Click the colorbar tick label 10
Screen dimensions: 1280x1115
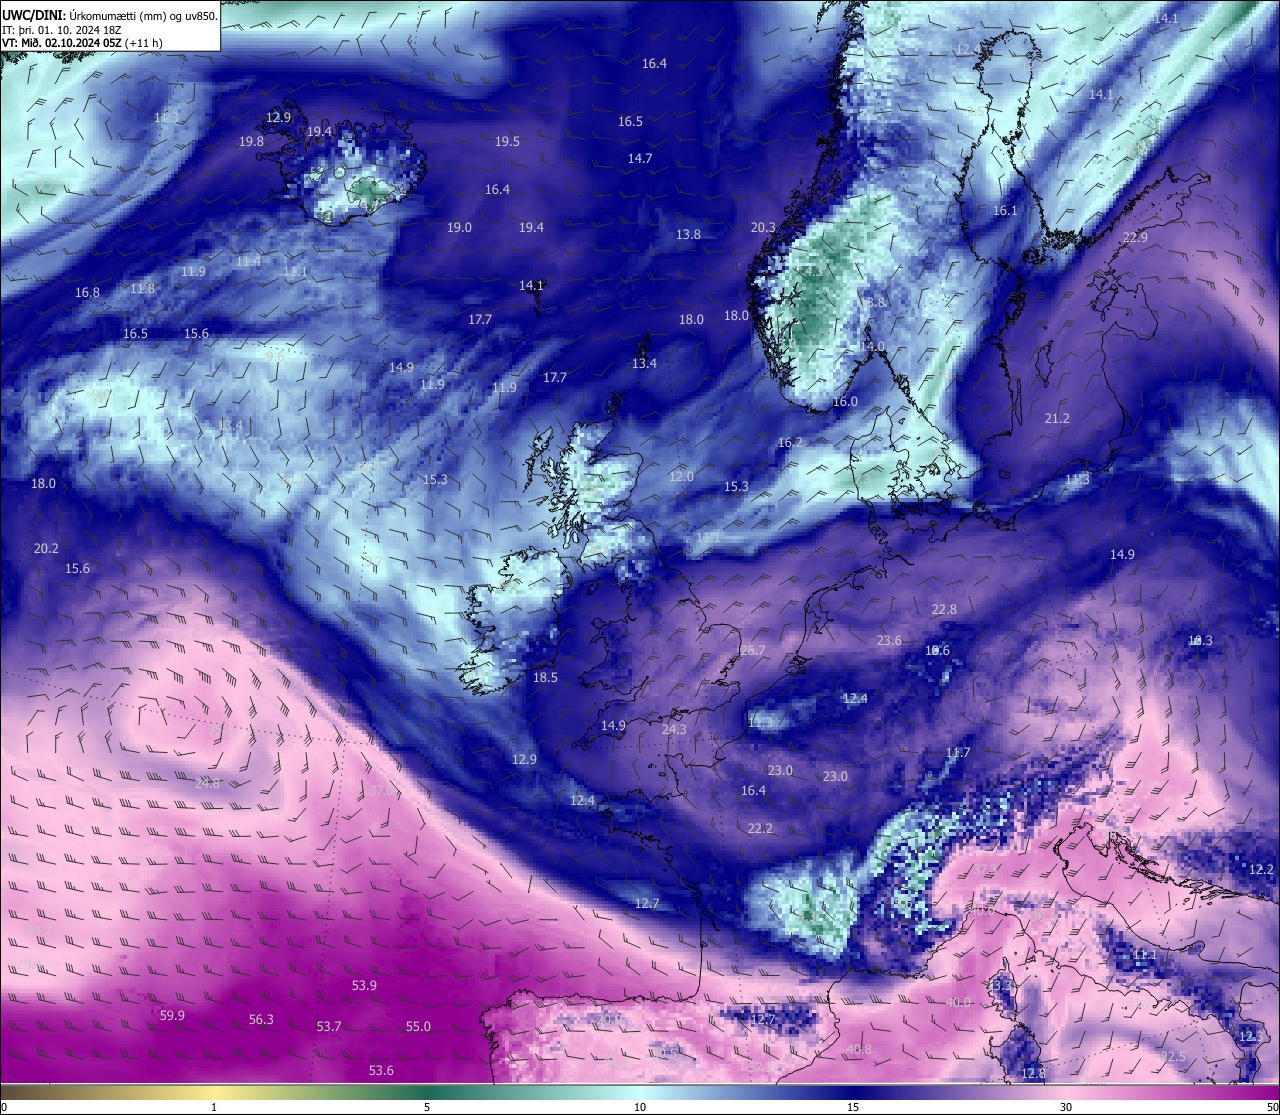640,1107
